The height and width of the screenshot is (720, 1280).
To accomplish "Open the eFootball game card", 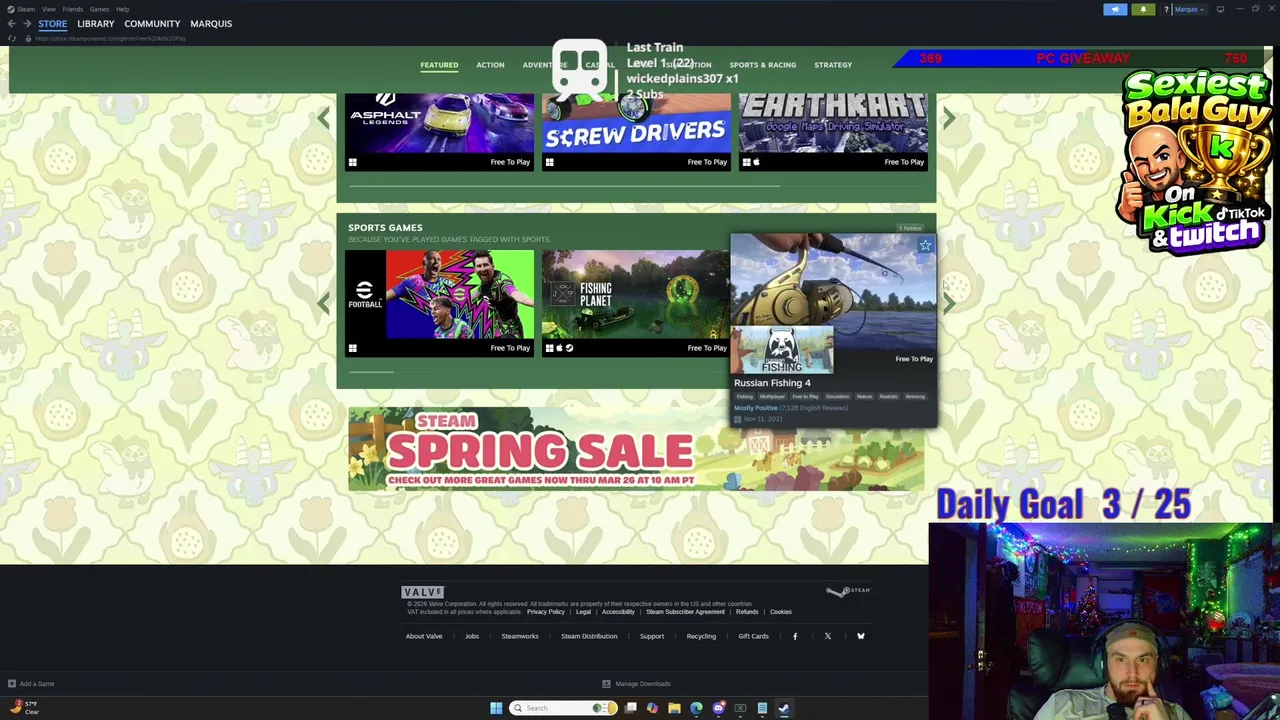I will pyautogui.click(x=439, y=302).
